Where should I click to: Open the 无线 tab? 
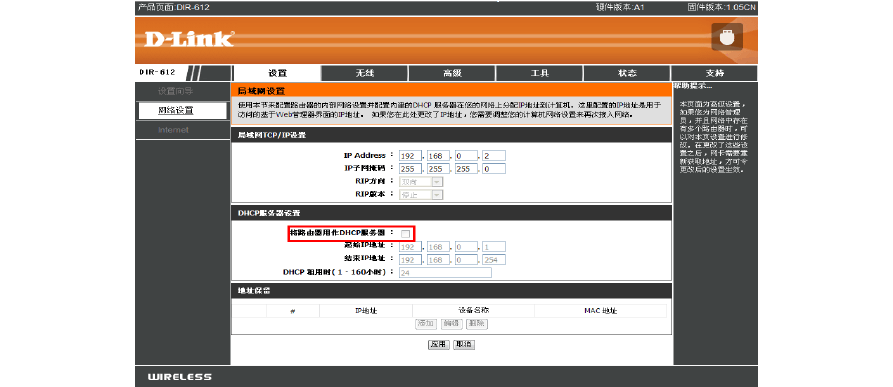365,73
